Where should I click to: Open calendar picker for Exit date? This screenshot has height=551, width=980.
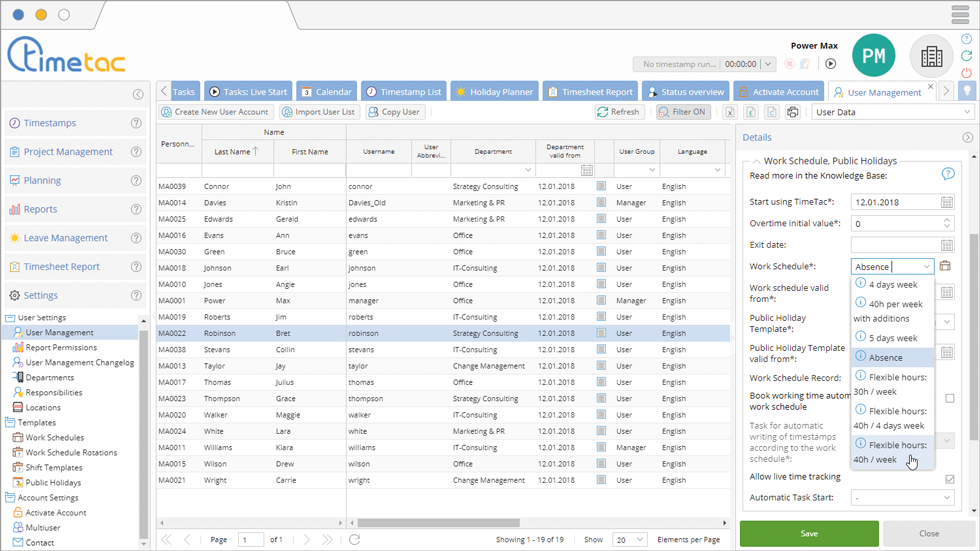[946, 245]
